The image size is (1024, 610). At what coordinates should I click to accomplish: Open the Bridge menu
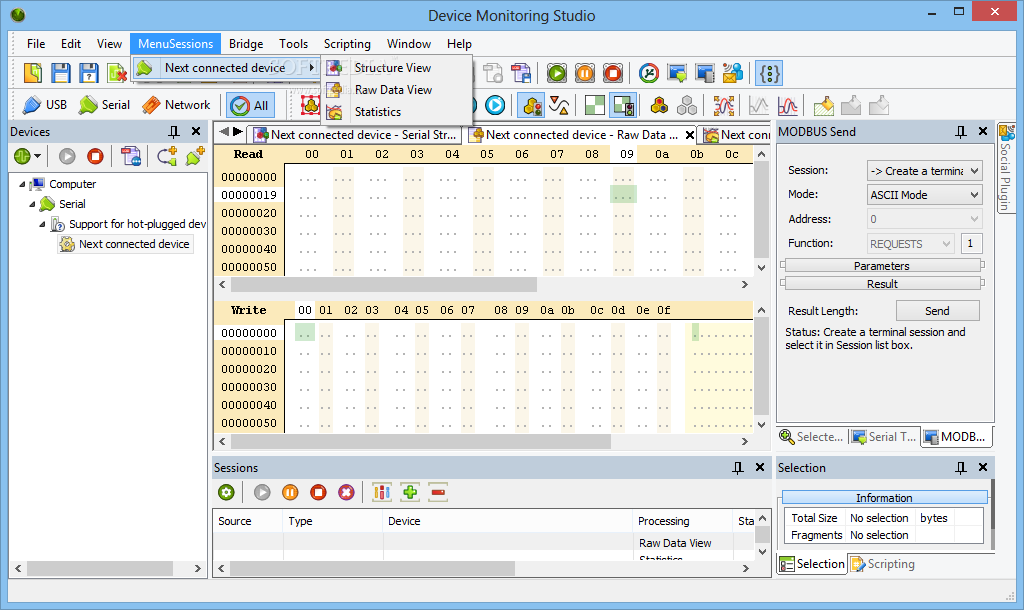246,44
